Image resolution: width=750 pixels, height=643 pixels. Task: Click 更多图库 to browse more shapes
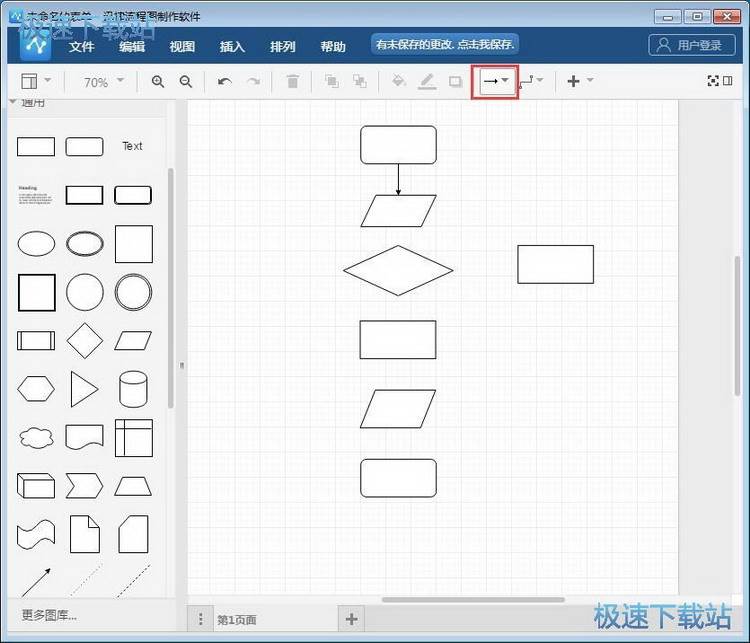(49, 615)
